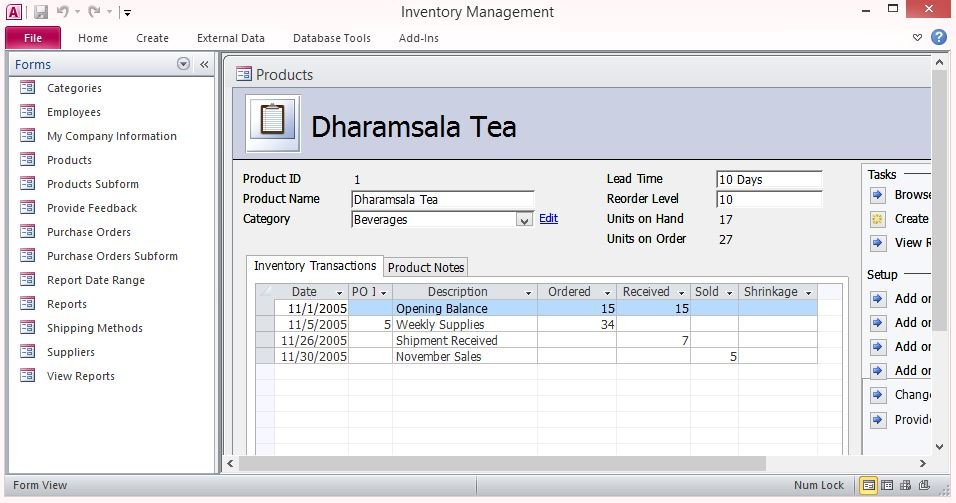Open the Database Tools ribbon tab
956x503 pixels.
point(331,38)
